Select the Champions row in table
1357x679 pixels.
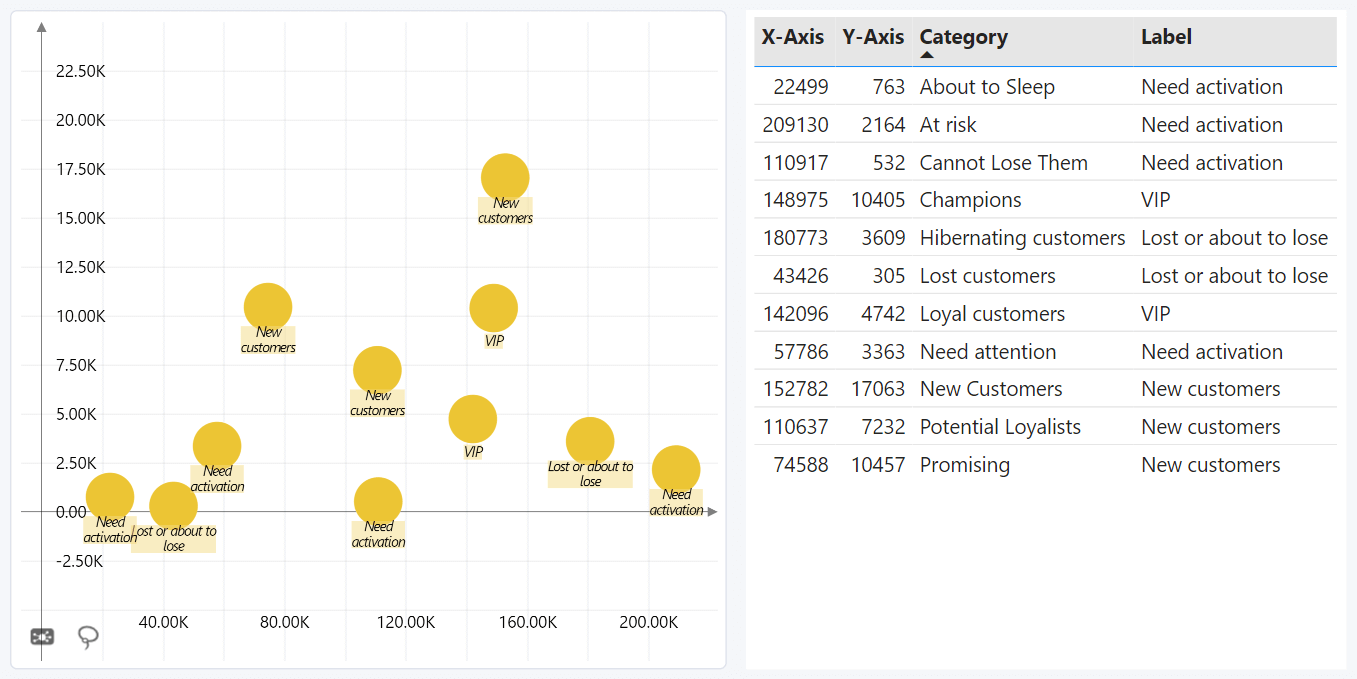click(970, 200)
